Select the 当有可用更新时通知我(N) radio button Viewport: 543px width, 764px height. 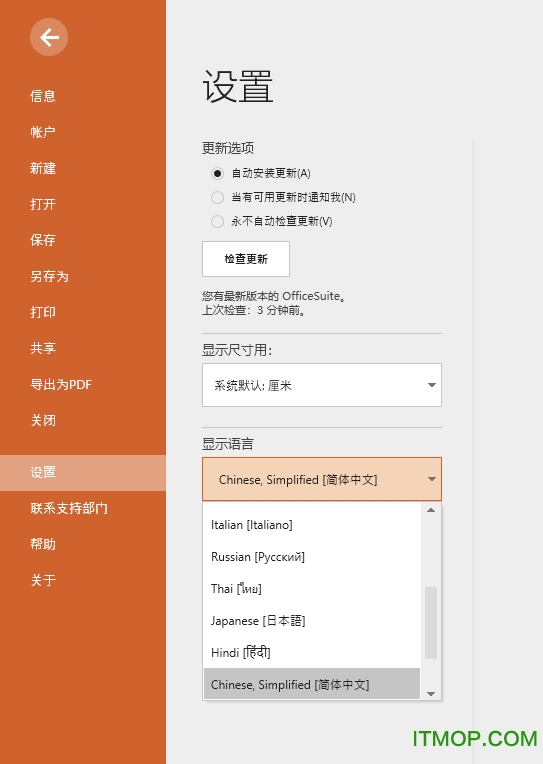point(217,197)
